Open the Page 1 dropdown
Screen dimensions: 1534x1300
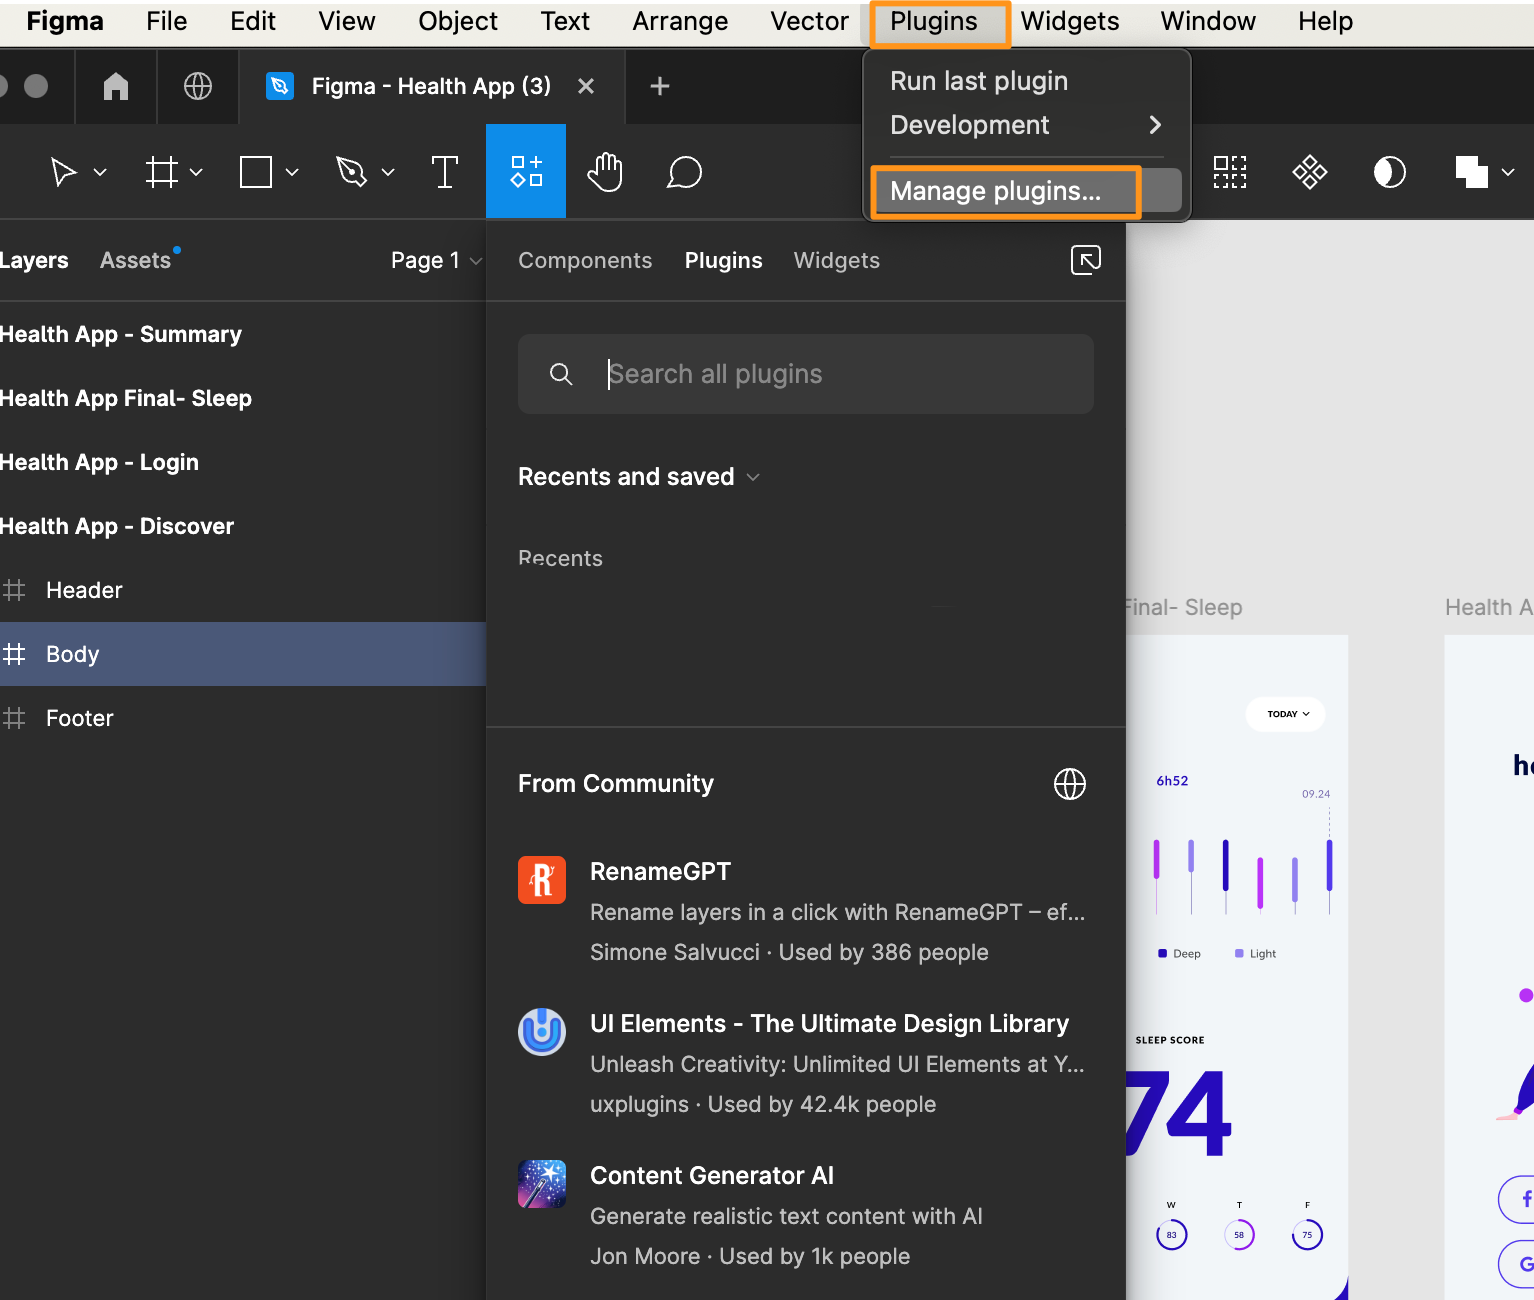436,260
